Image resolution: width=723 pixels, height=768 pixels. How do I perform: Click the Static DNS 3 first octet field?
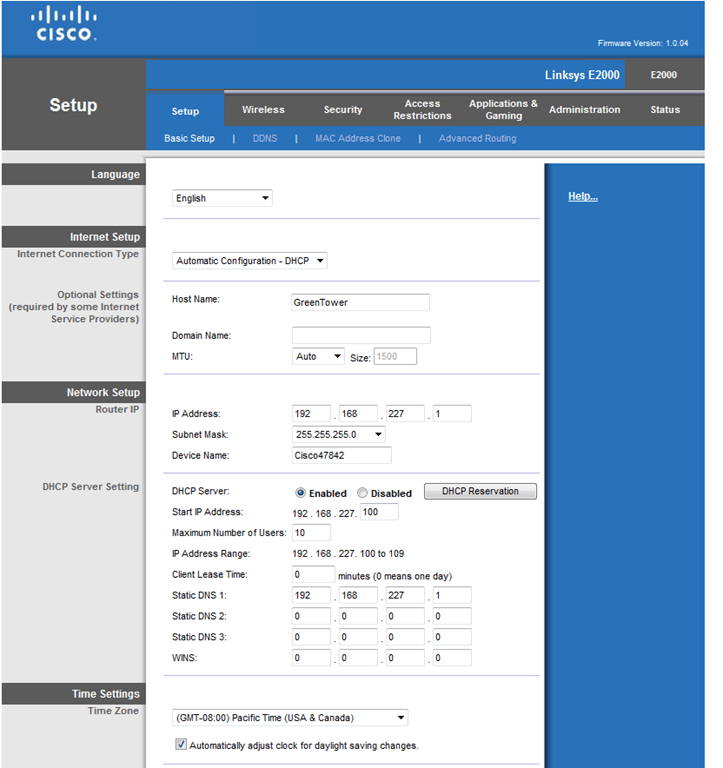312,637
